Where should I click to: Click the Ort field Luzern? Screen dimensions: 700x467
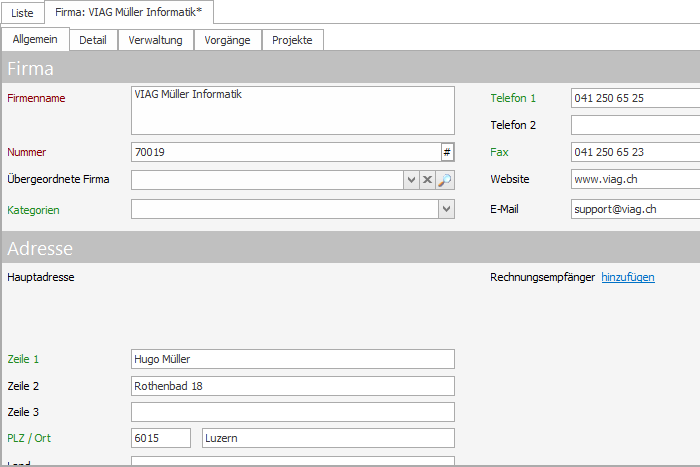(x=328, y=438)
